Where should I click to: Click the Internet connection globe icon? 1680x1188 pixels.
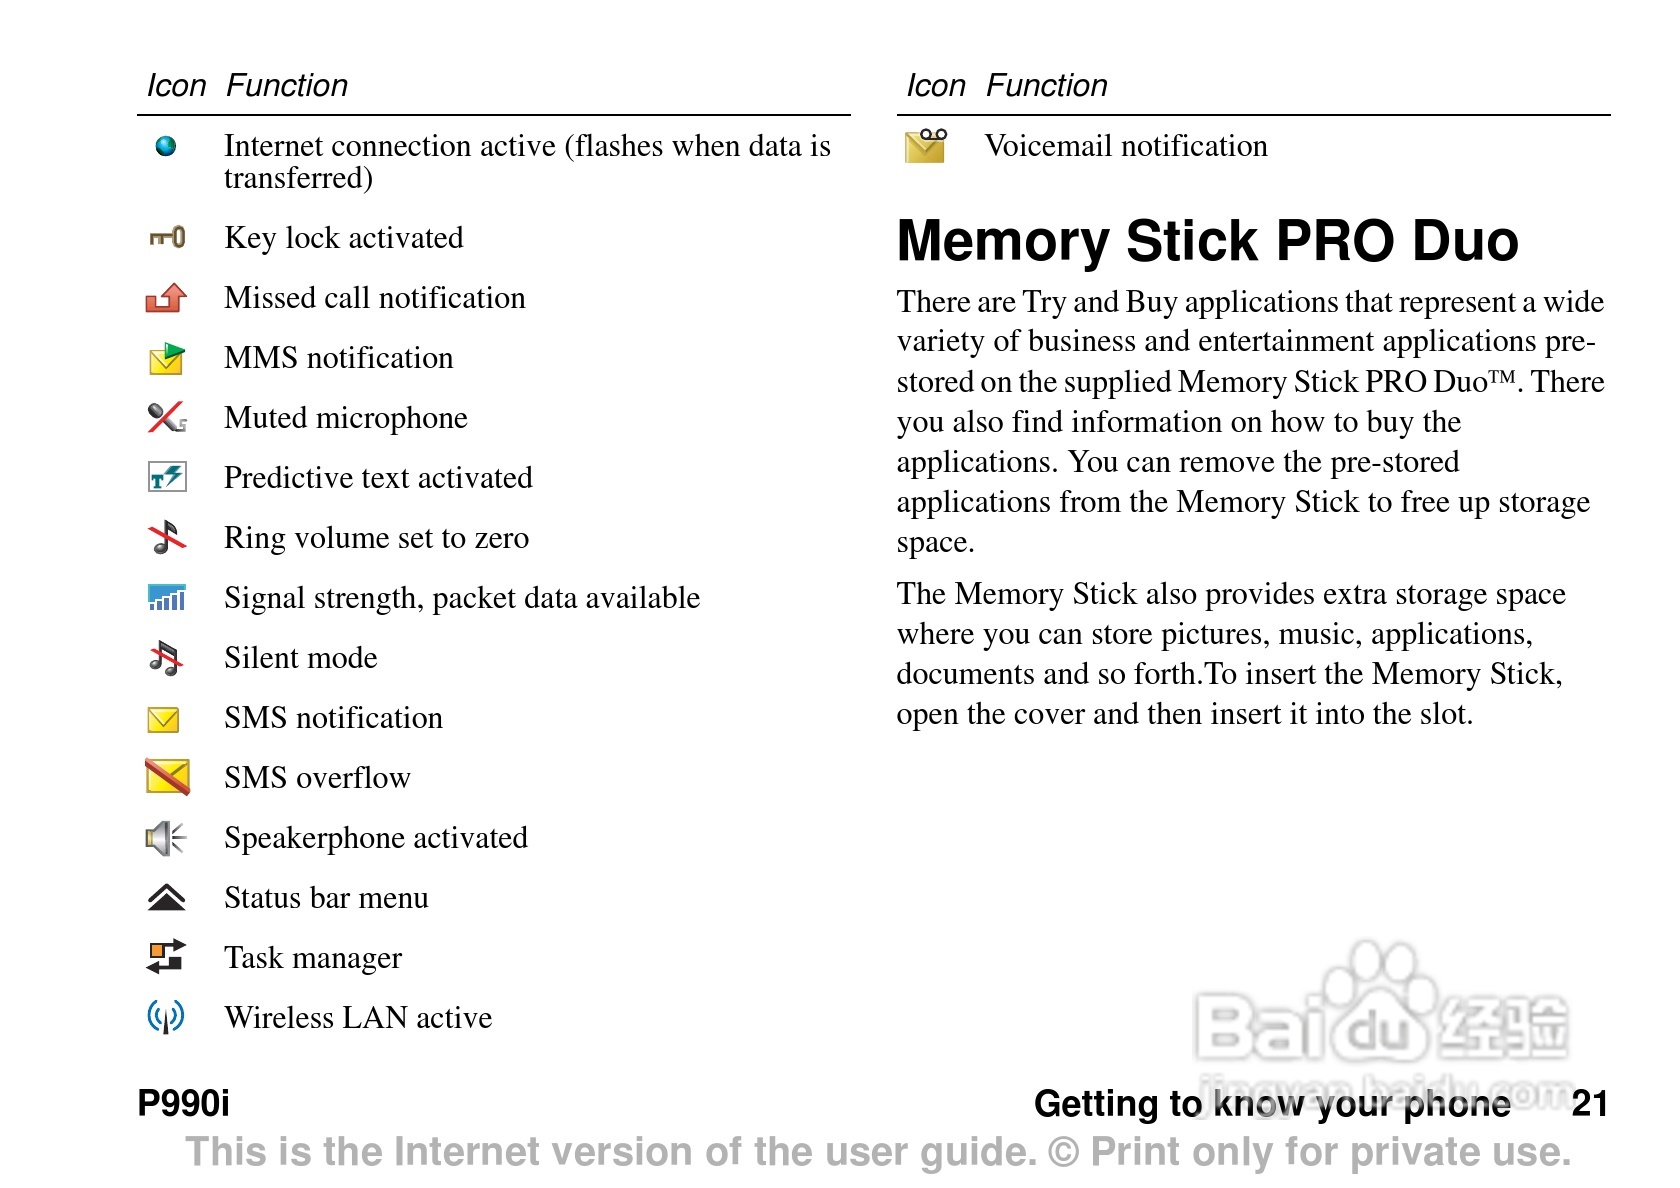point(166,147)
